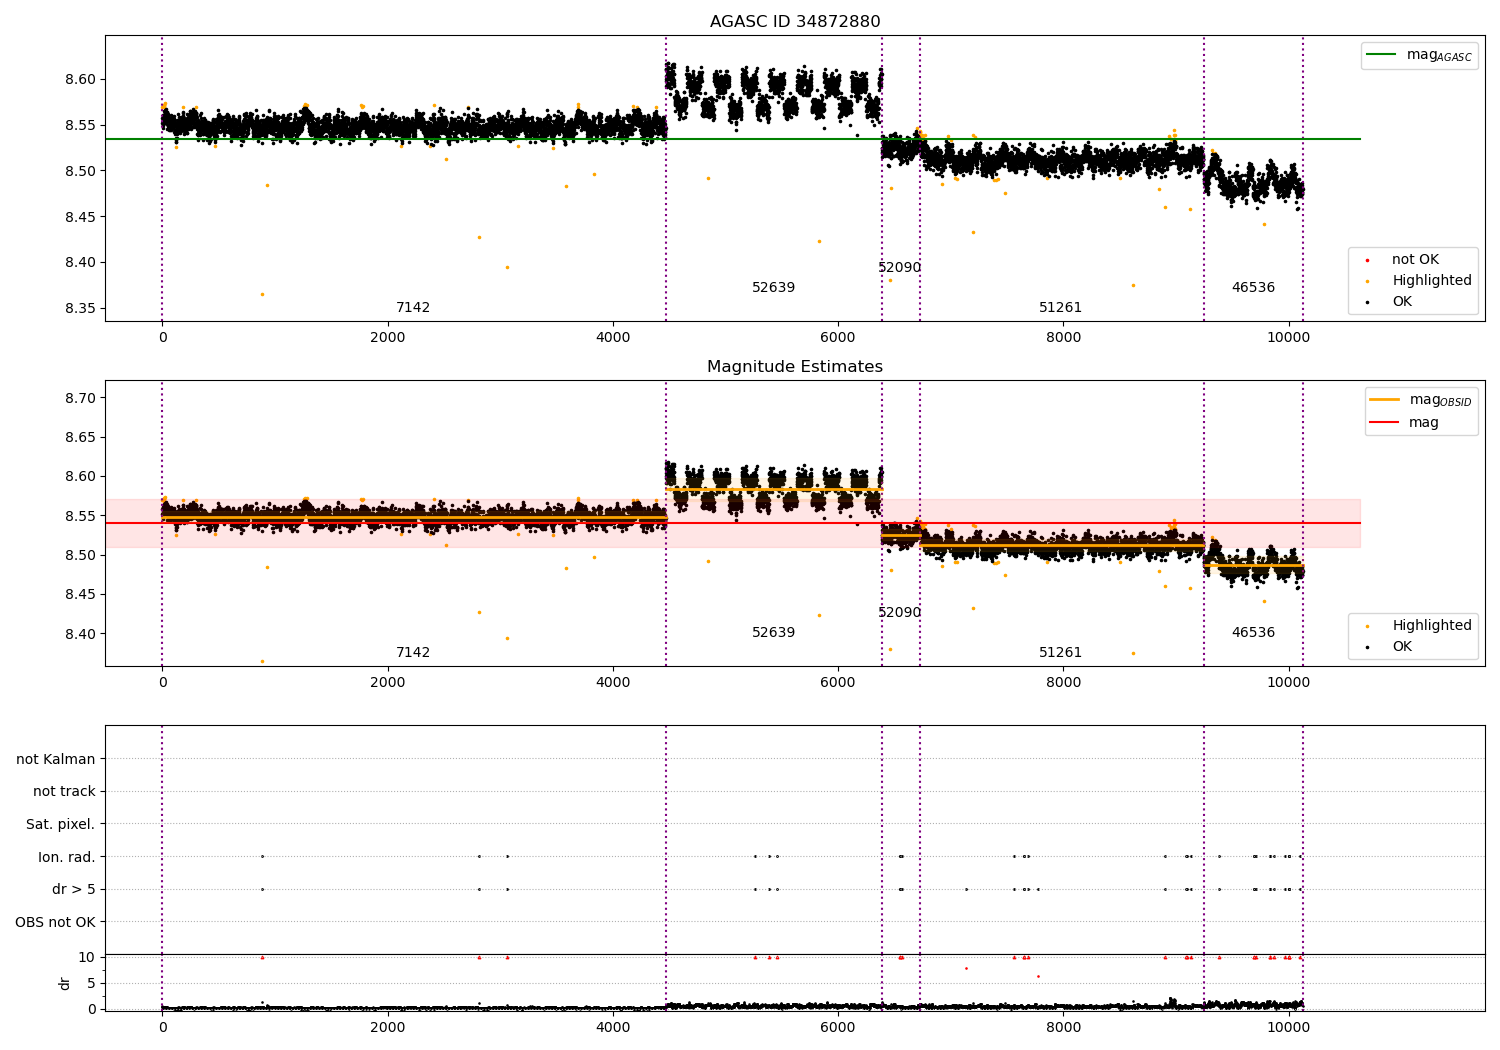Click OBSID label 52639 in Magnitude Estimates plot

point(773,633)
